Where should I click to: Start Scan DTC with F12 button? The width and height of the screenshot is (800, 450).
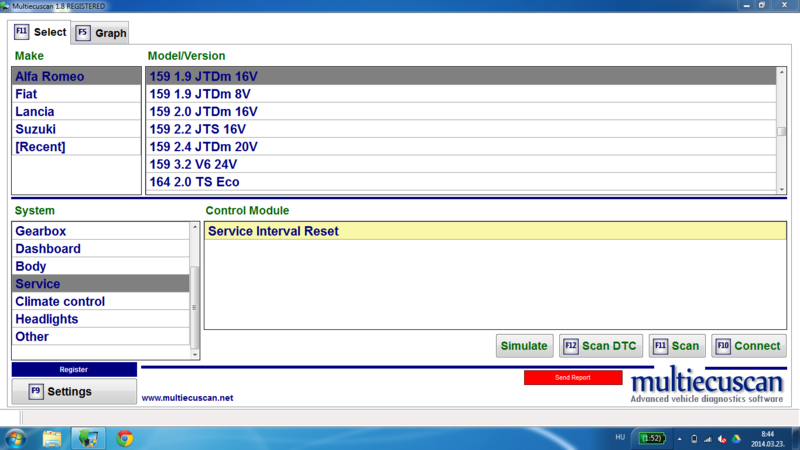click(601, 346)
